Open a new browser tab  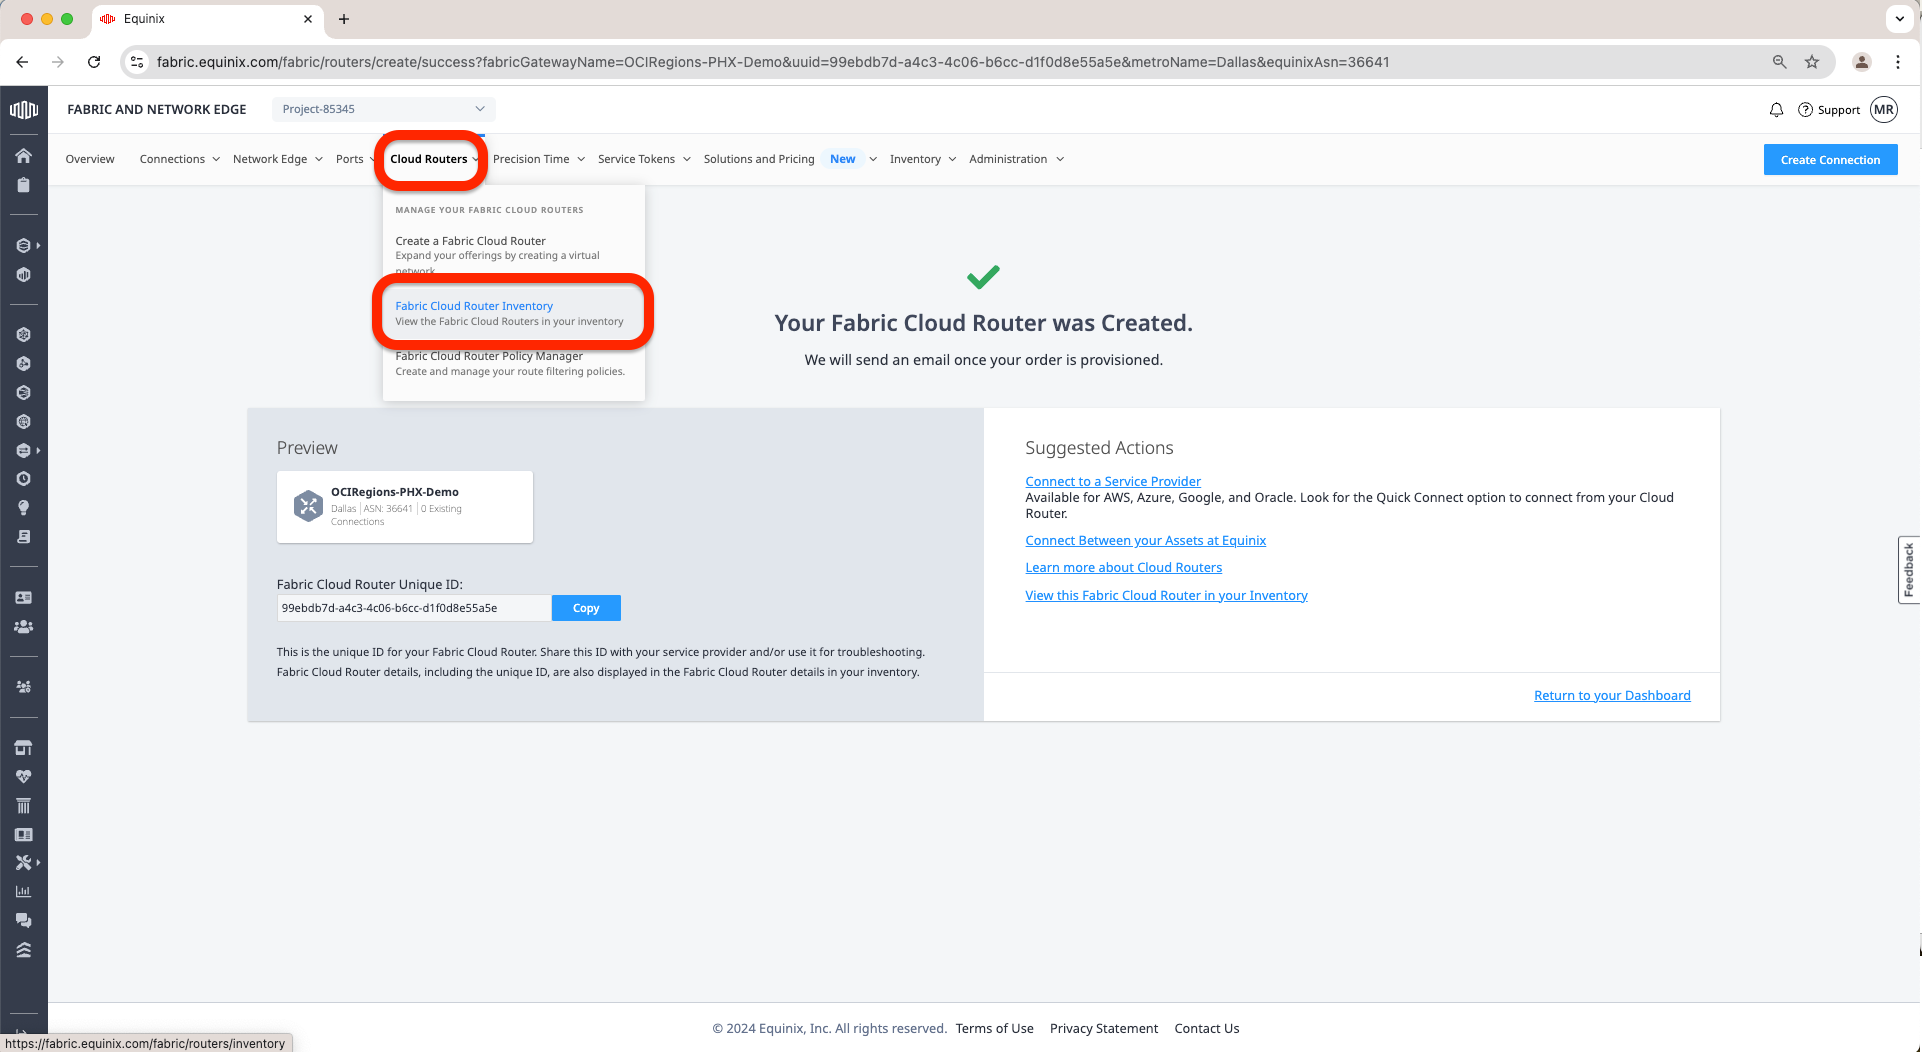click(344, 19)
